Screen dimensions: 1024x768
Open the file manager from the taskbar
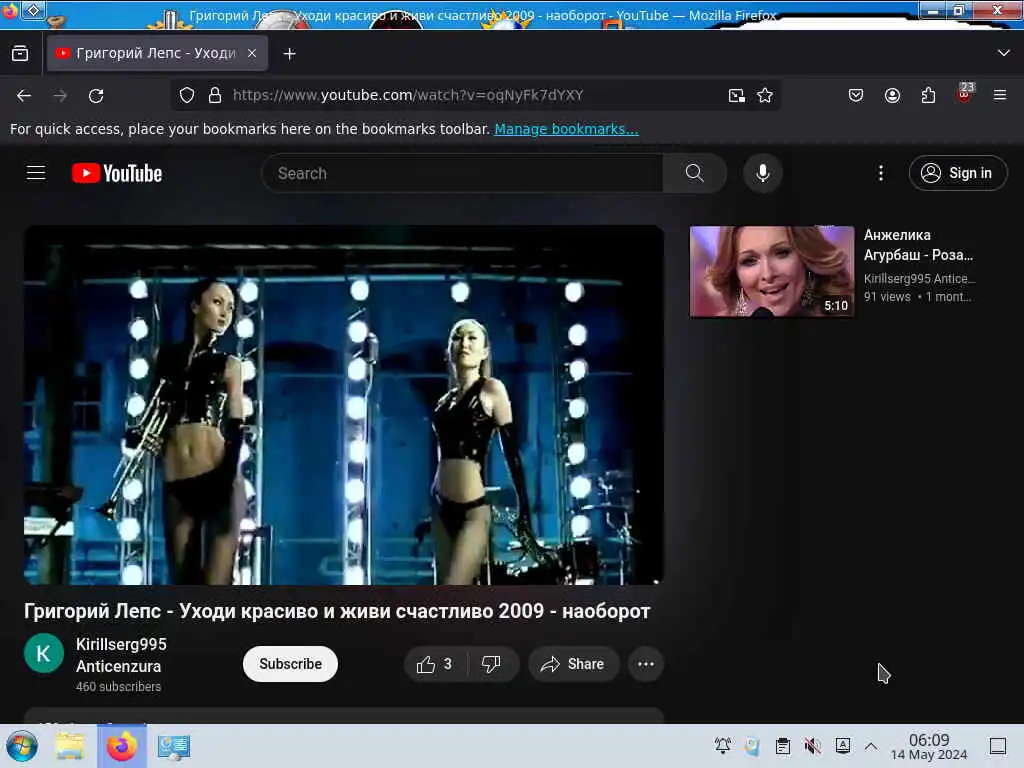click(70, 746)
